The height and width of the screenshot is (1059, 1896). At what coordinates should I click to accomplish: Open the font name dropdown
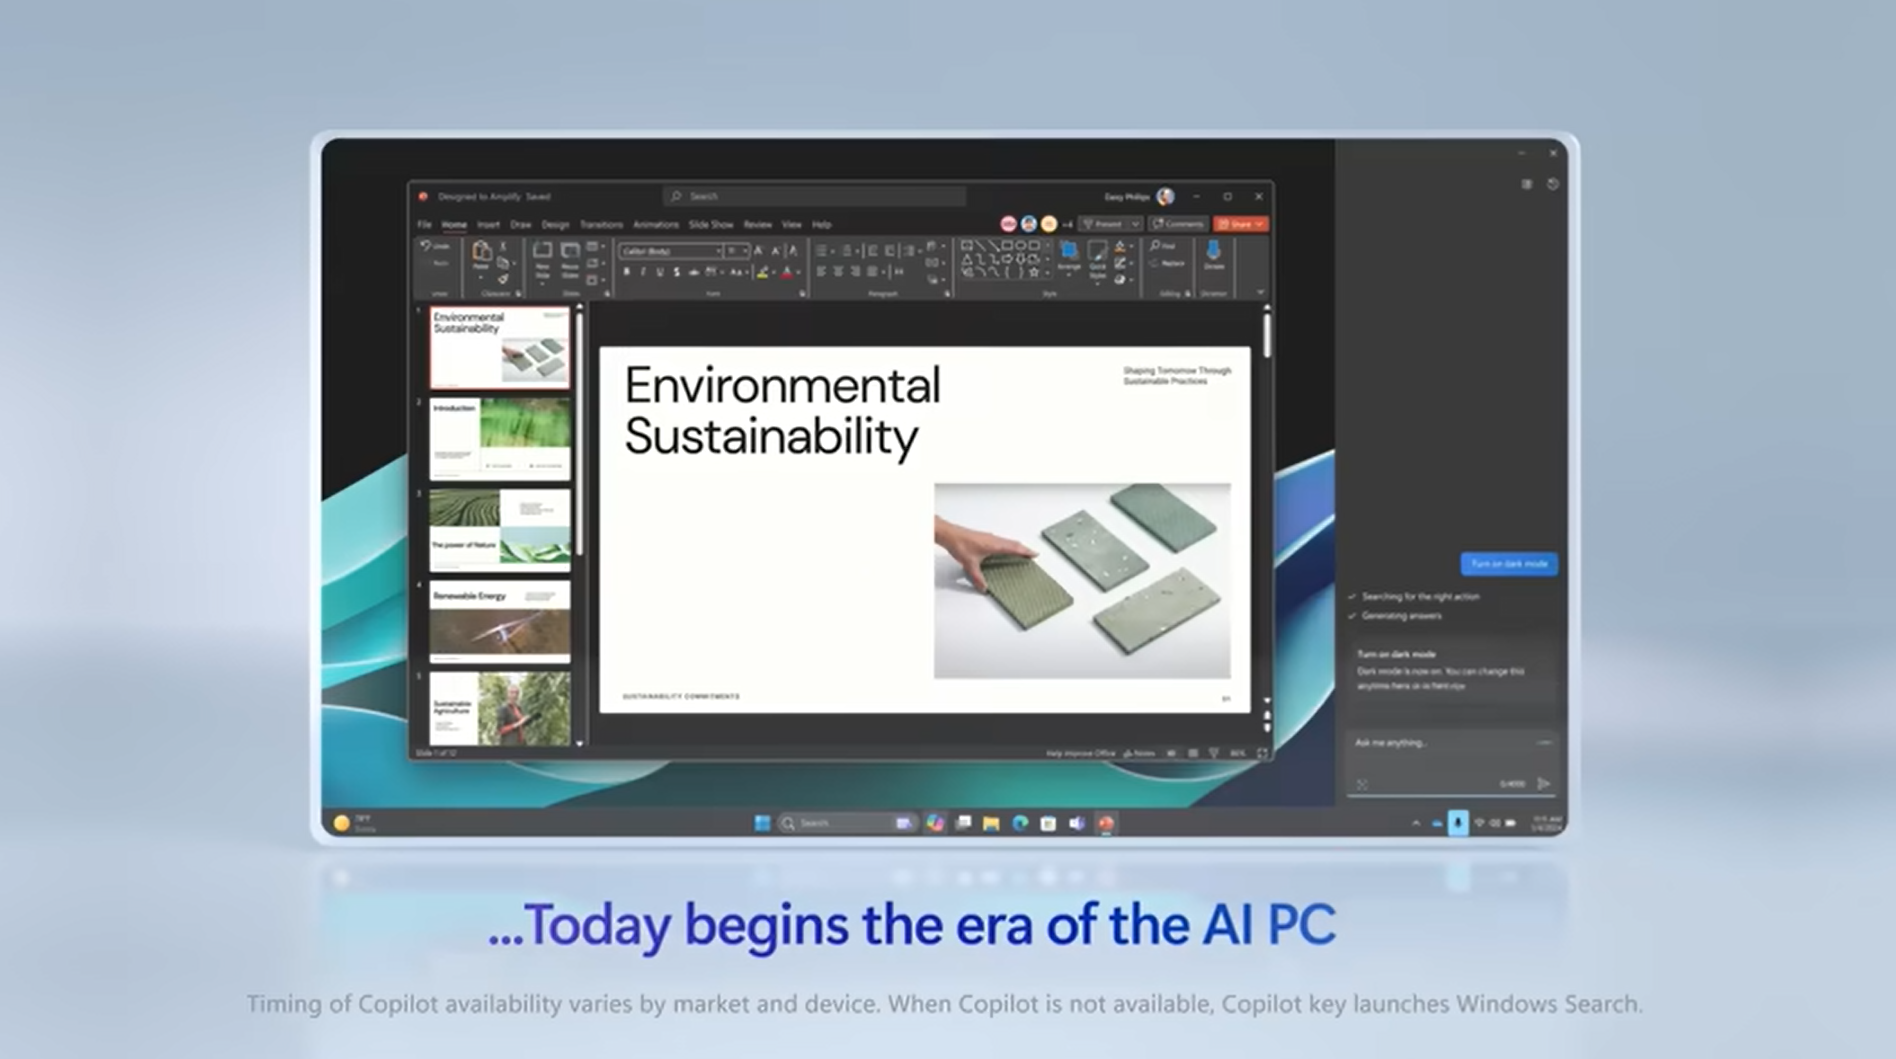tap(717, 251)
